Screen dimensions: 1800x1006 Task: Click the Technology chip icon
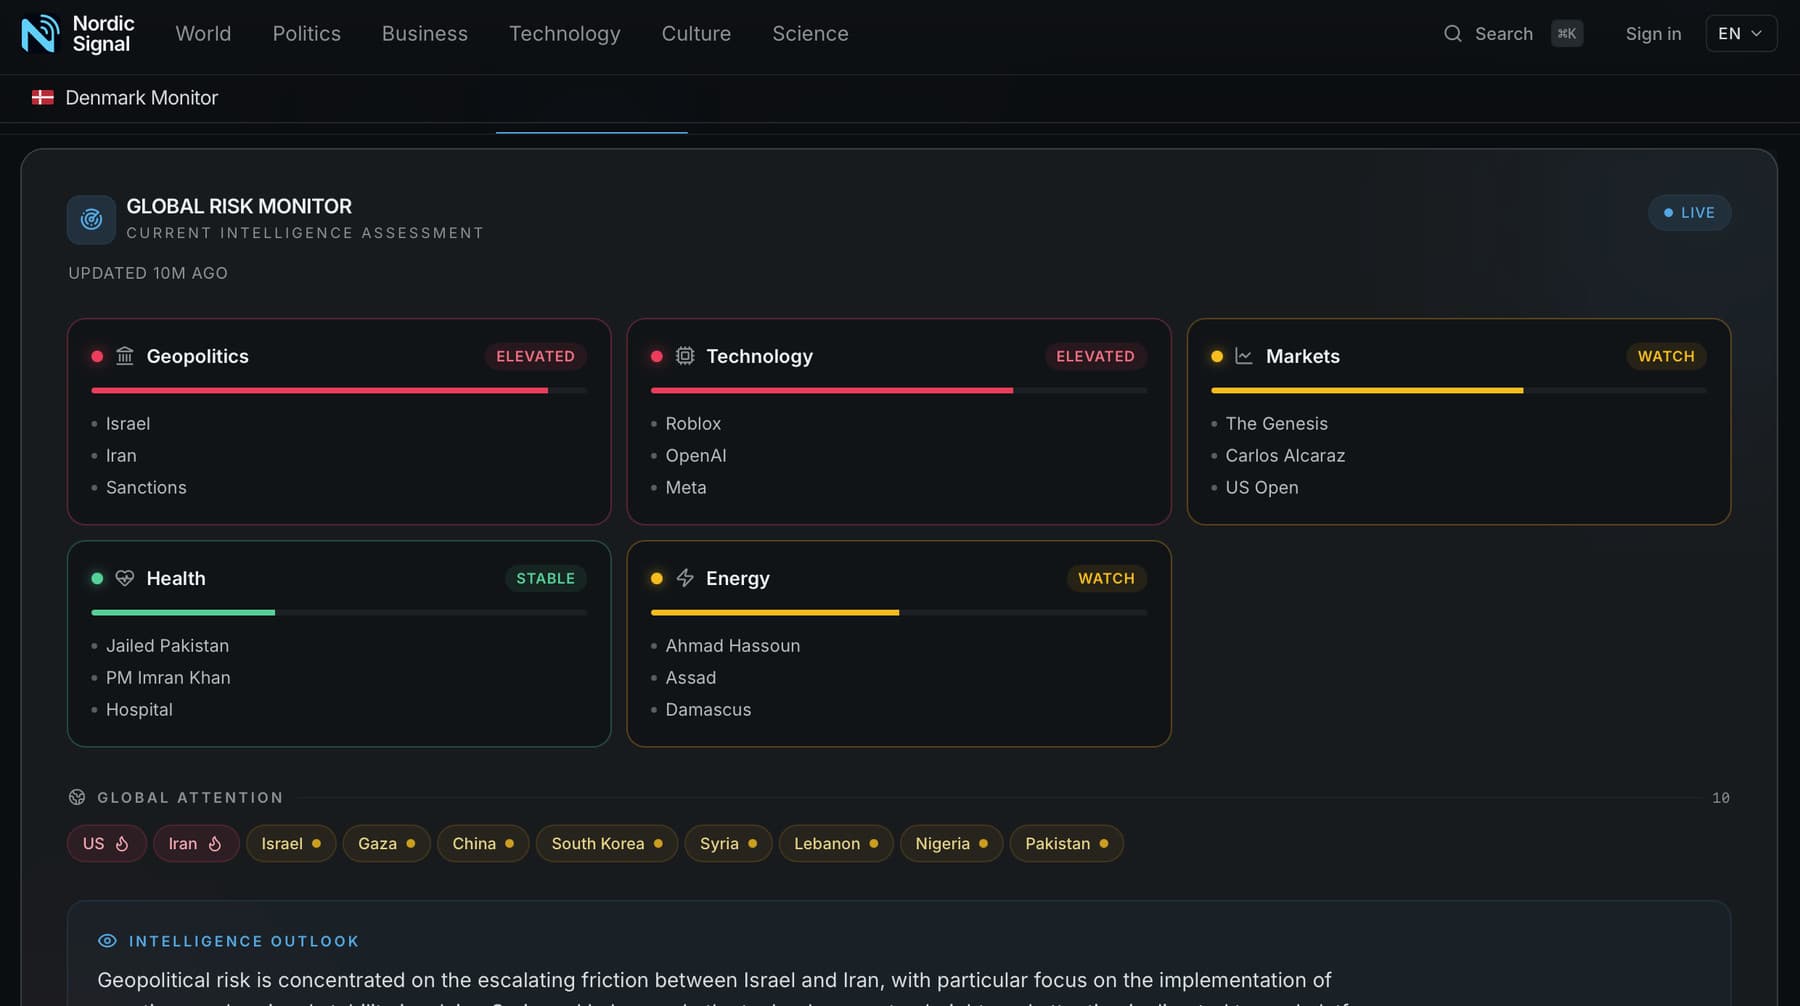pyautogui.click(x=685, y=356)
